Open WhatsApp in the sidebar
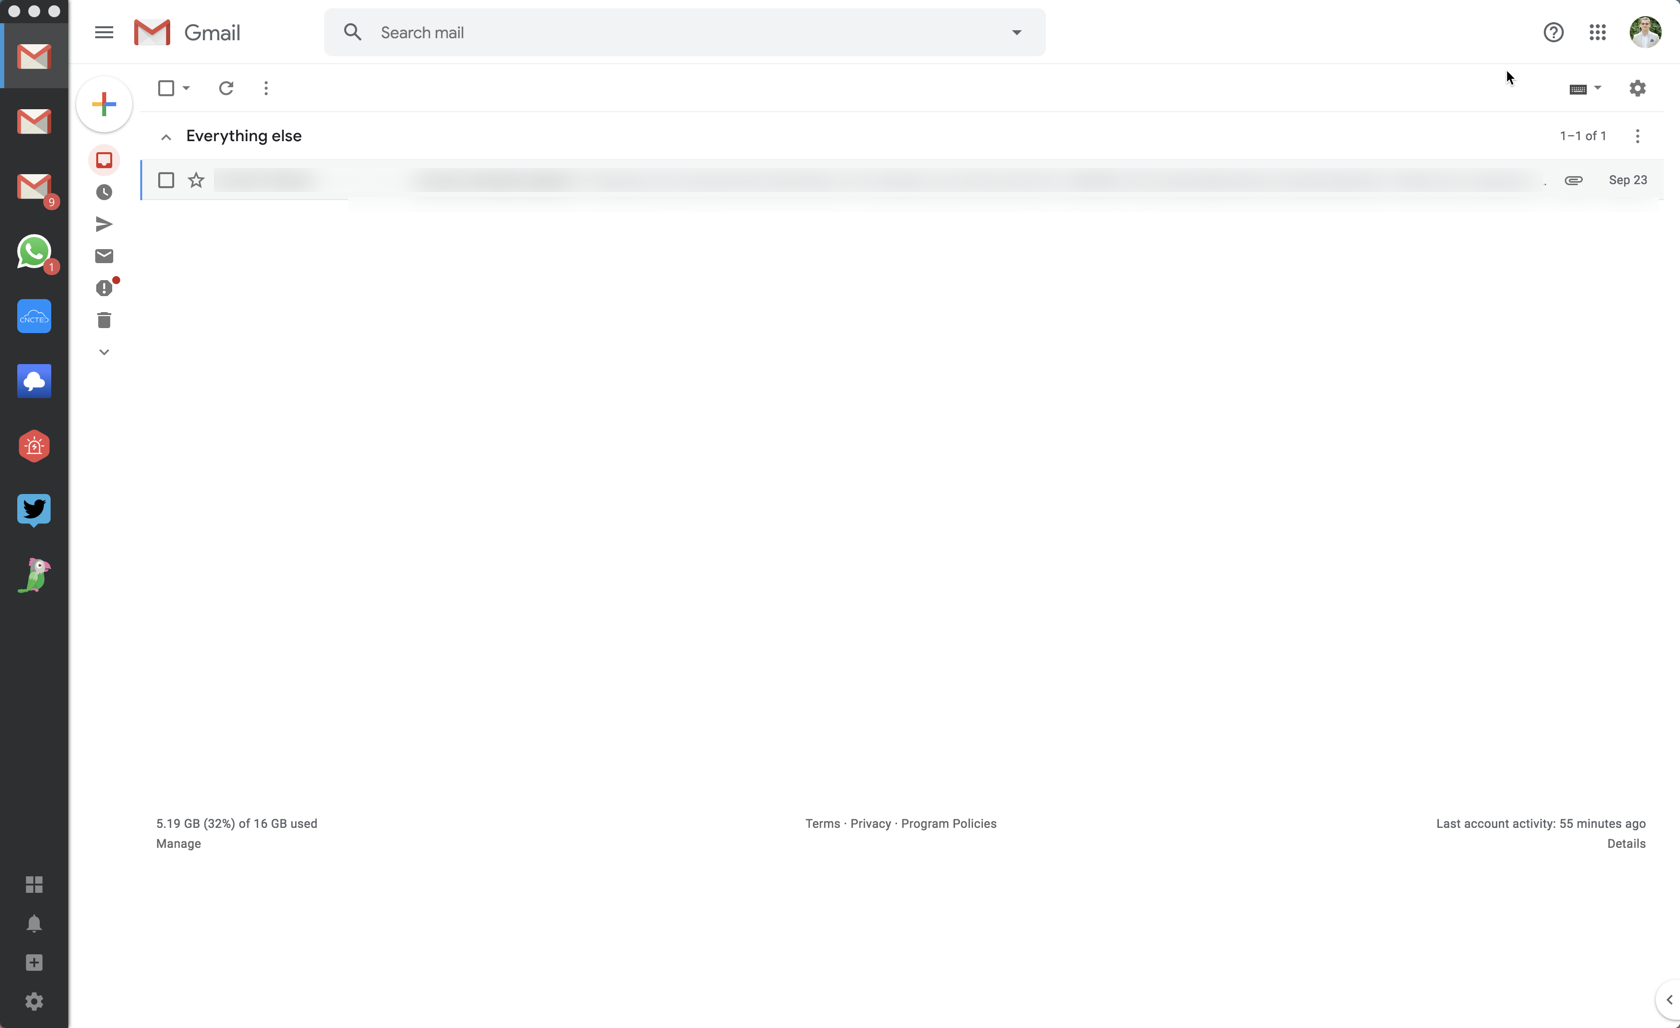1680x1028 pixels. point(34,252)
